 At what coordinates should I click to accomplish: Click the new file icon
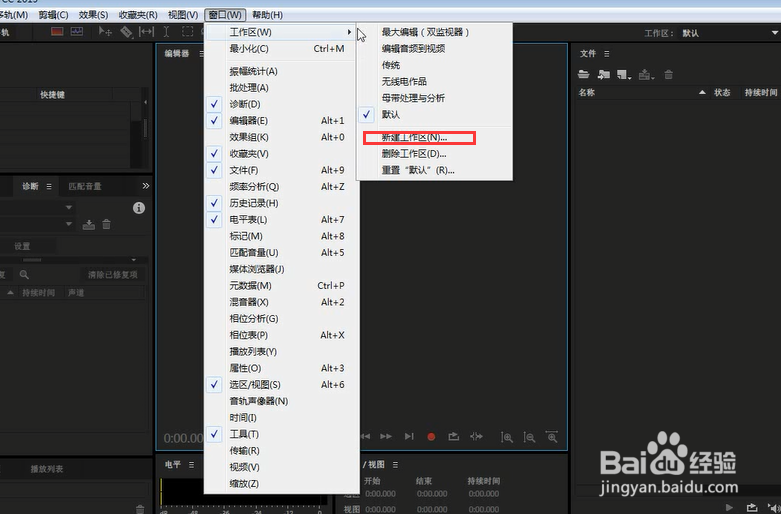(x=624, y=75)
